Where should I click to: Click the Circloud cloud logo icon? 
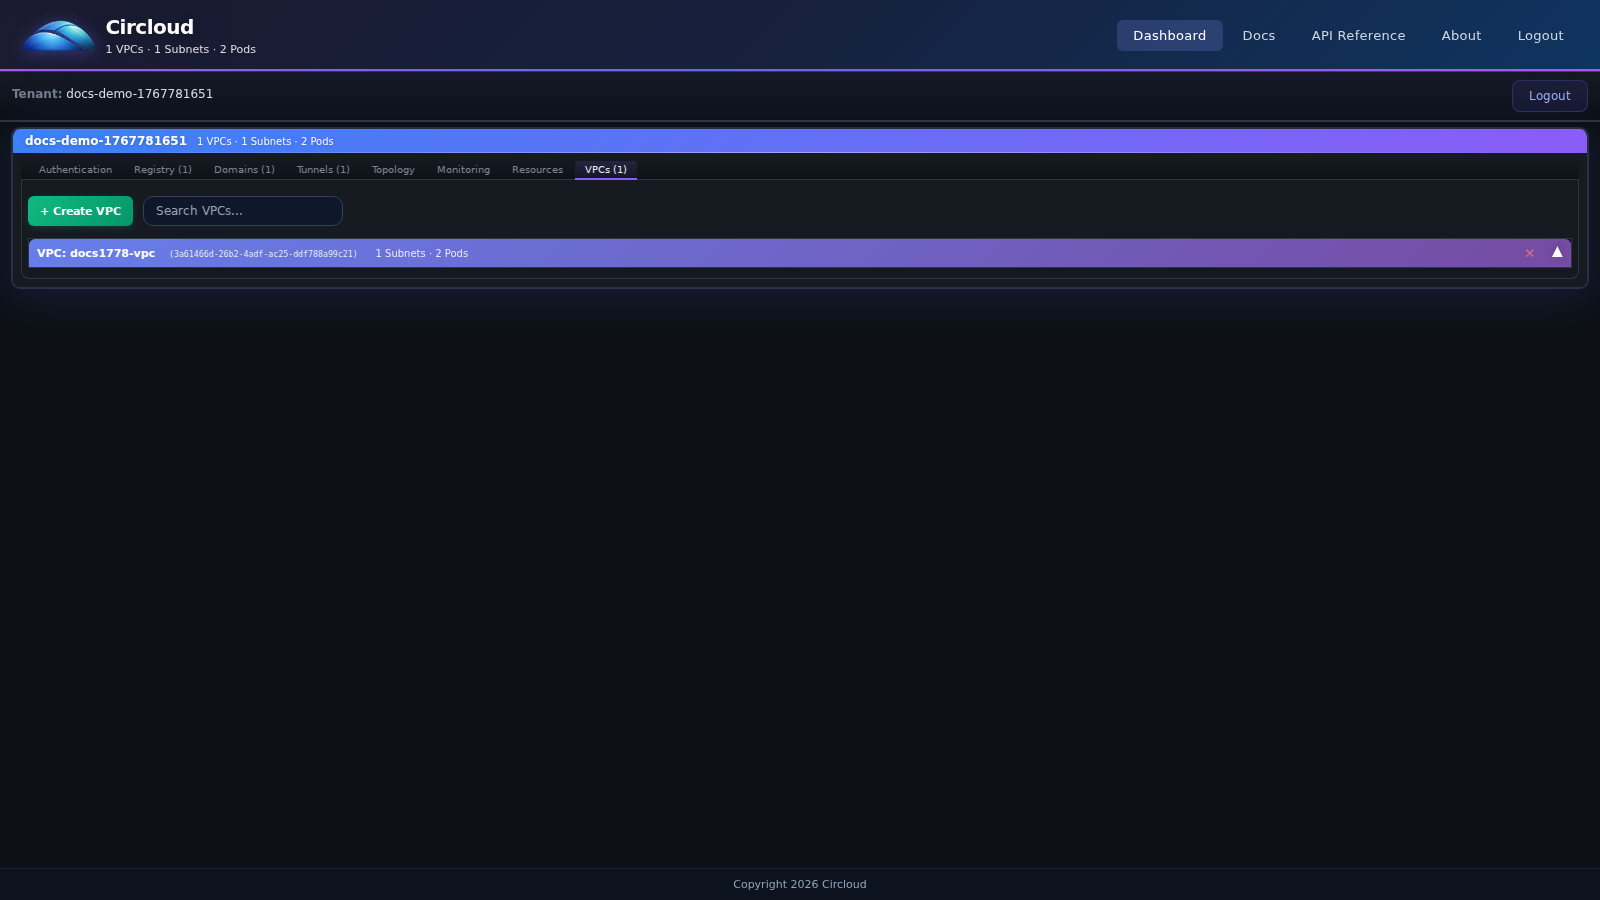coord(58,36)
